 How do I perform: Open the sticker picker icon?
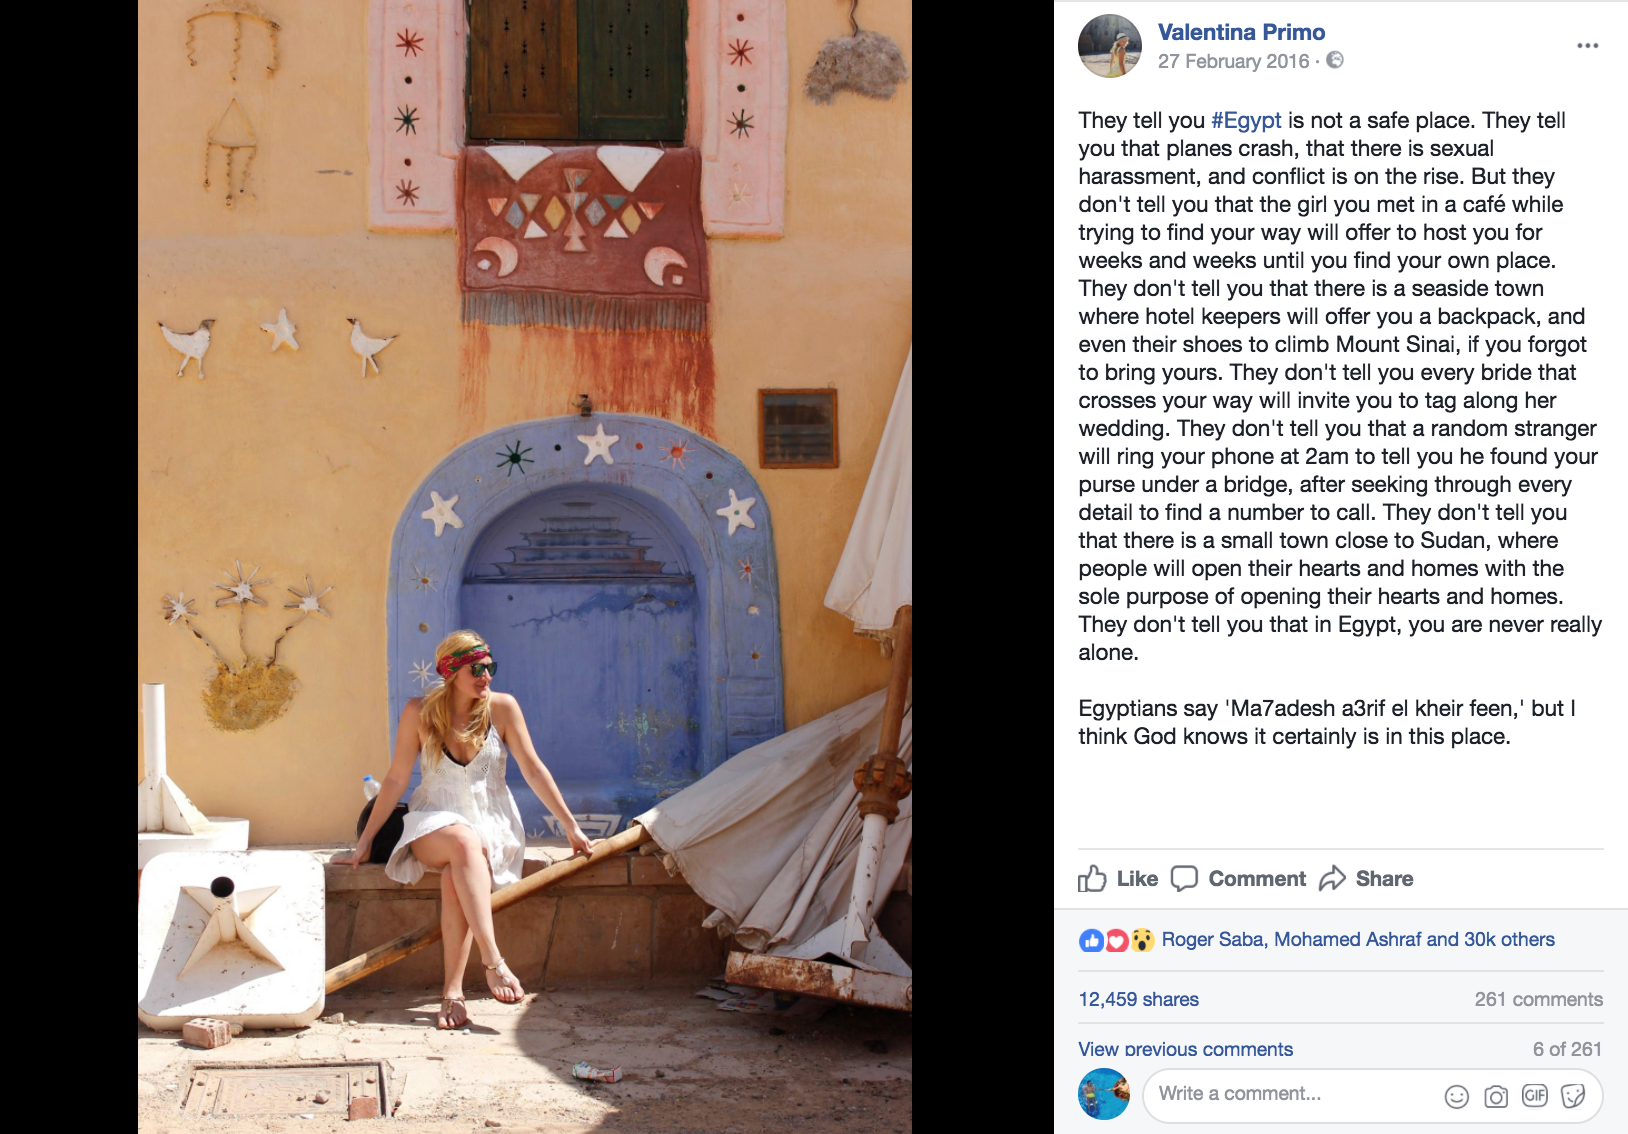[1573, 1096]
